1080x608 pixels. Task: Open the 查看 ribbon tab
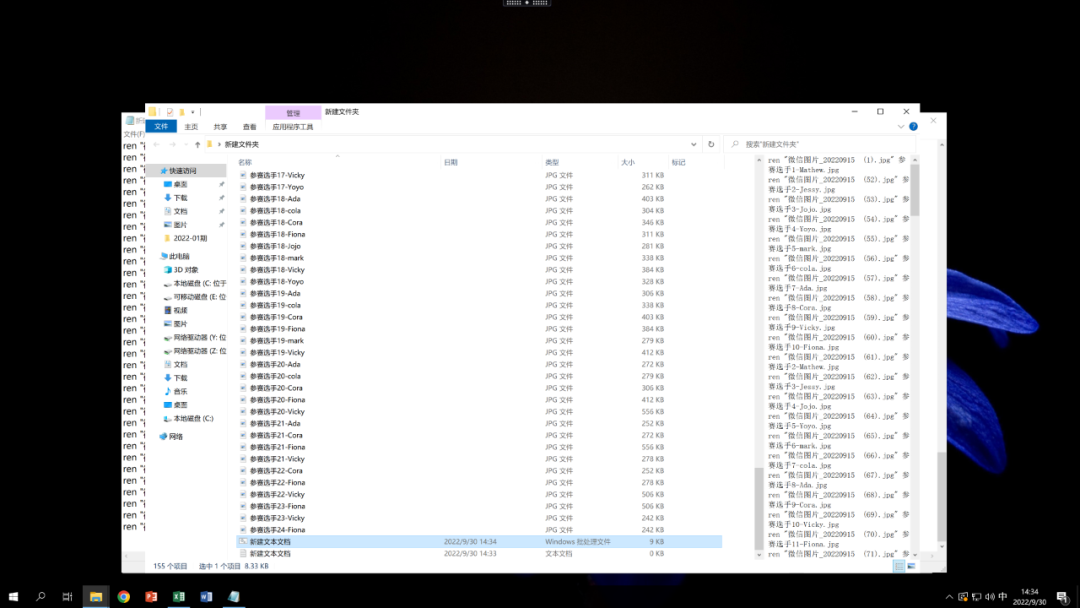point(249,127)
